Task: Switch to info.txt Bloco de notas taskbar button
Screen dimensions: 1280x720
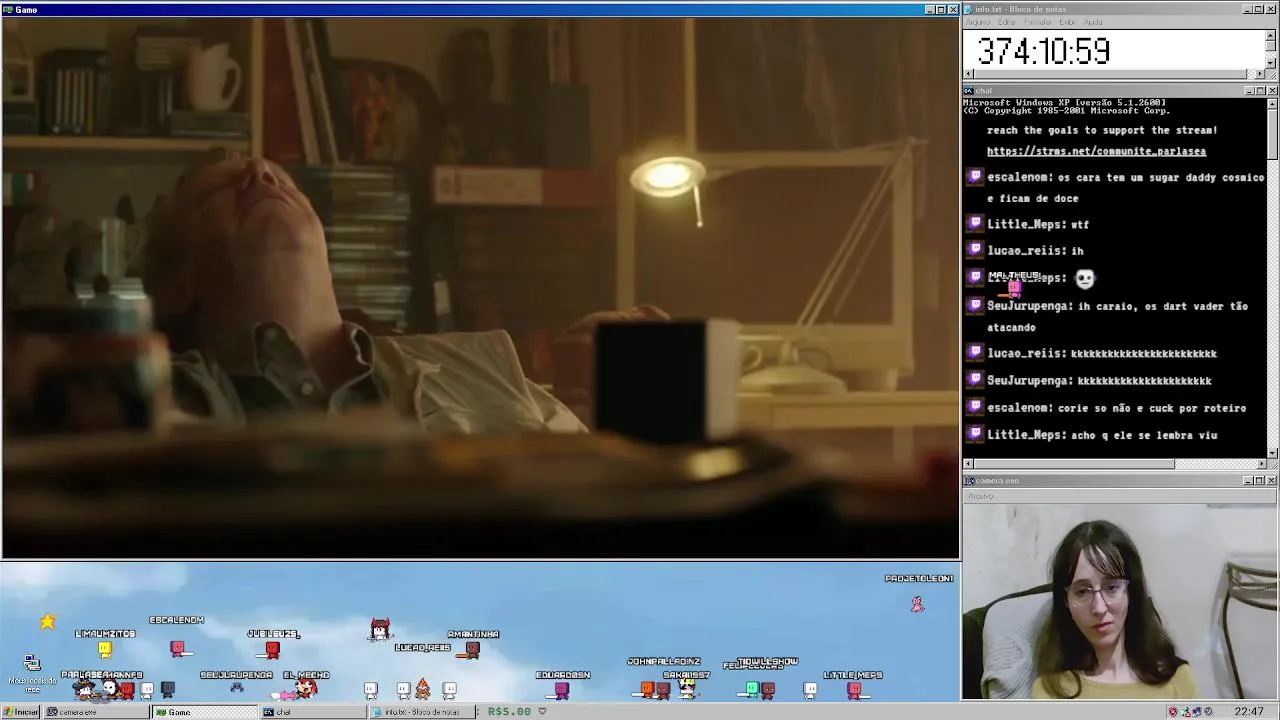Action: [x=420, y=712]
